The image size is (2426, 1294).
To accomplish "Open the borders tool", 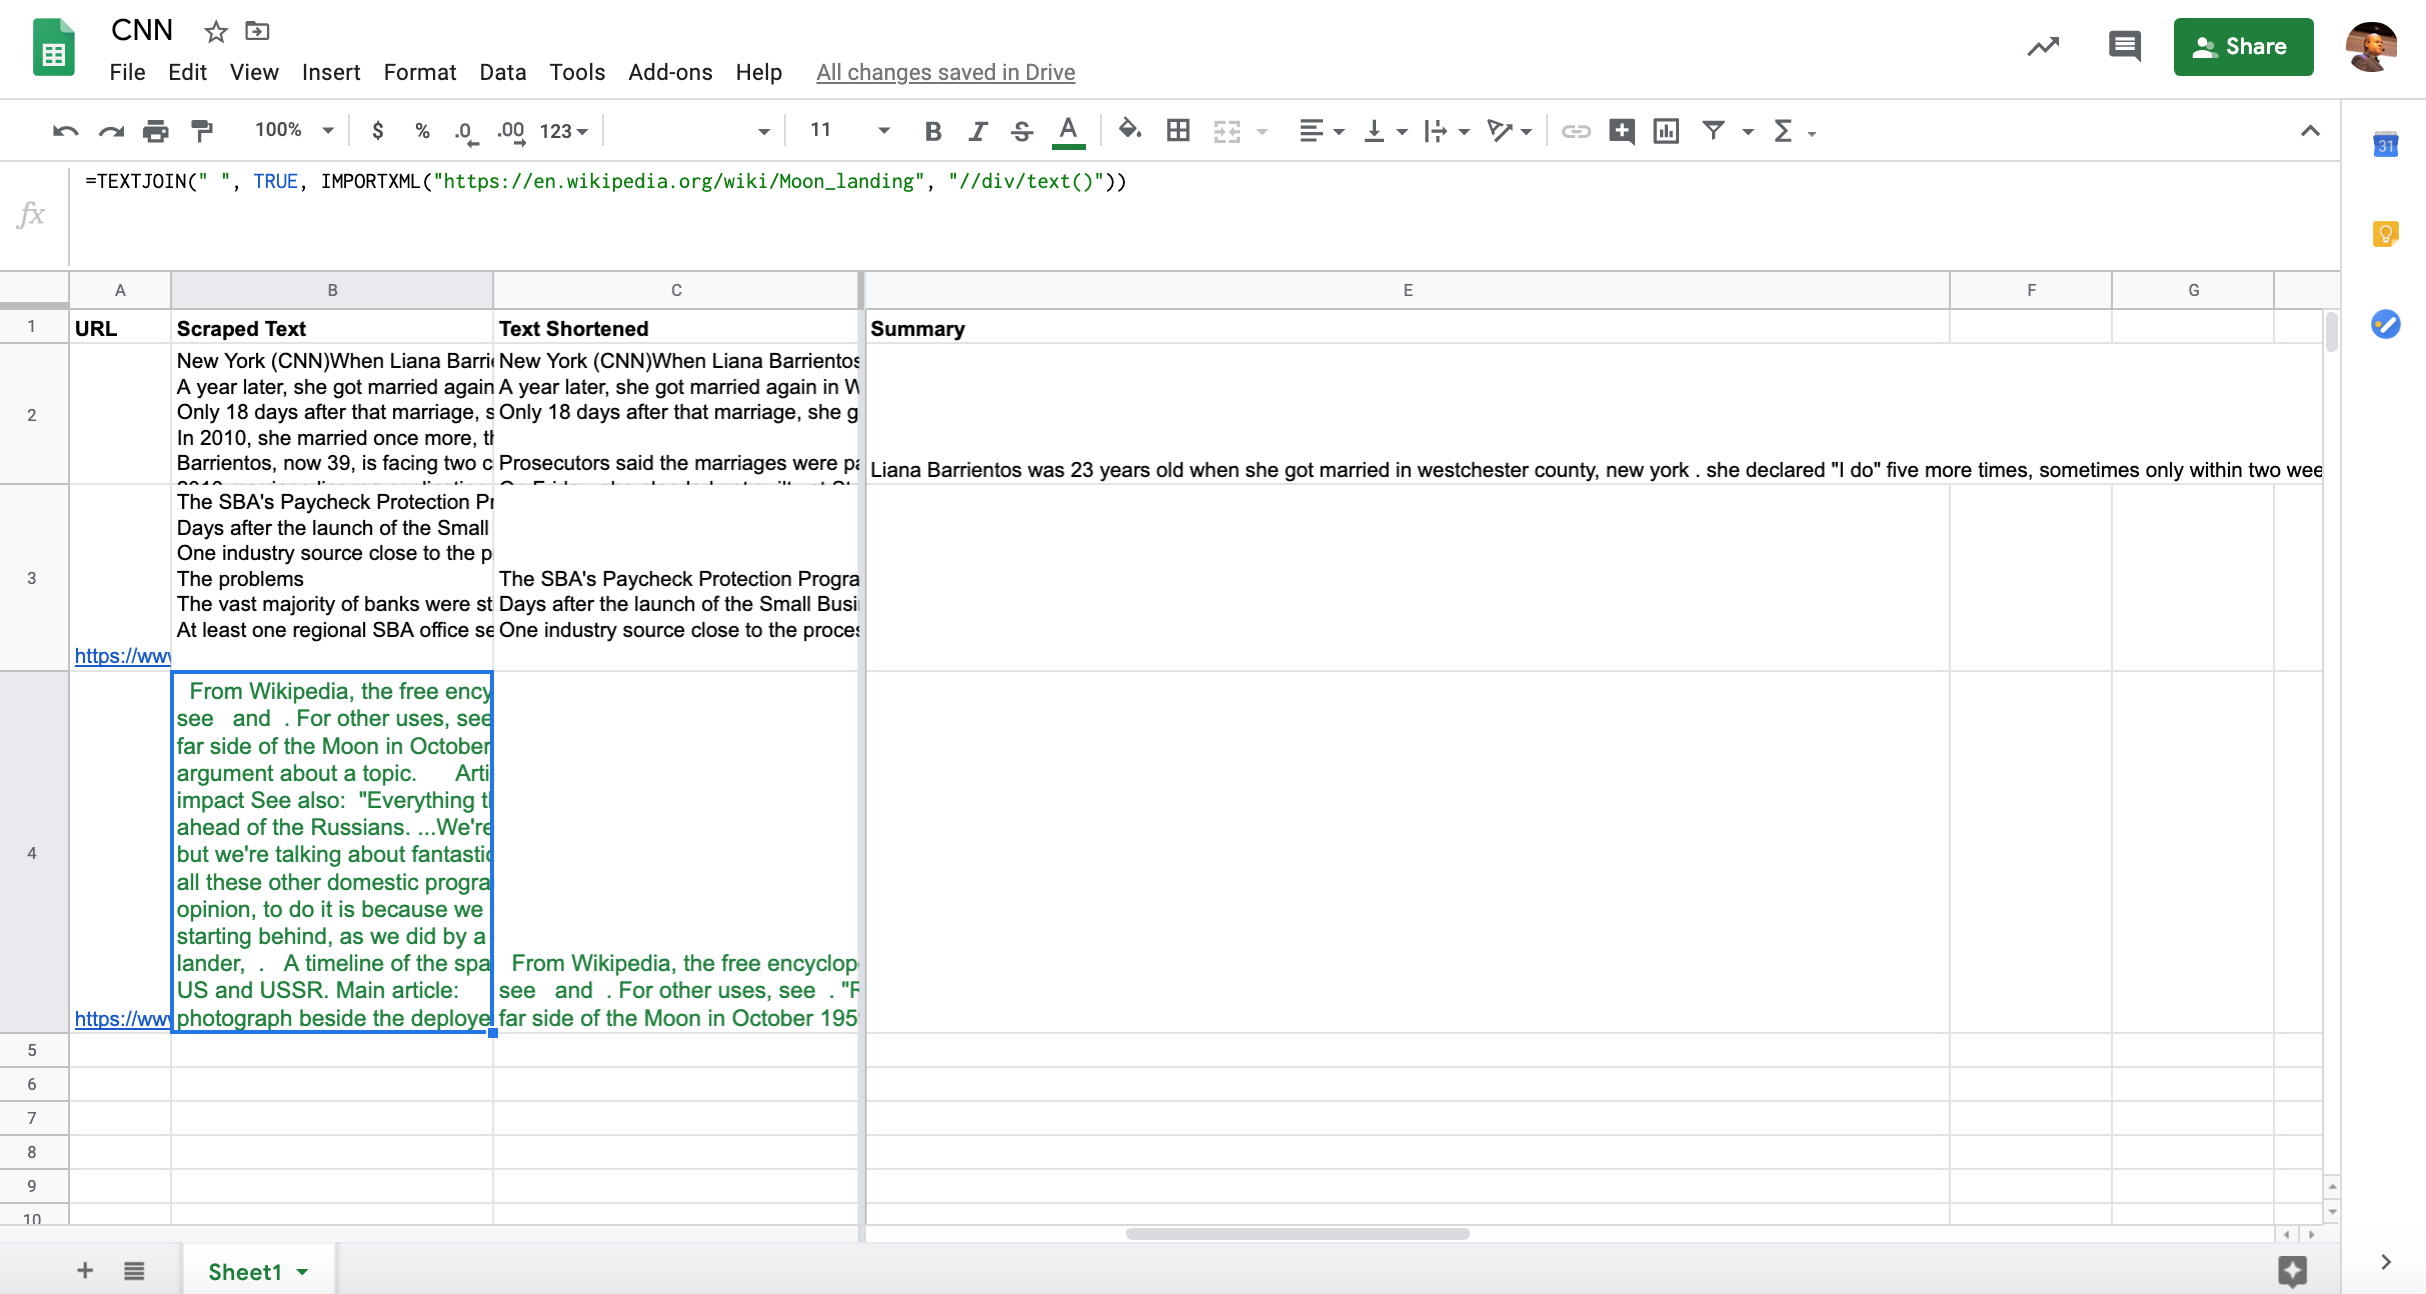I will point(1178,131).
